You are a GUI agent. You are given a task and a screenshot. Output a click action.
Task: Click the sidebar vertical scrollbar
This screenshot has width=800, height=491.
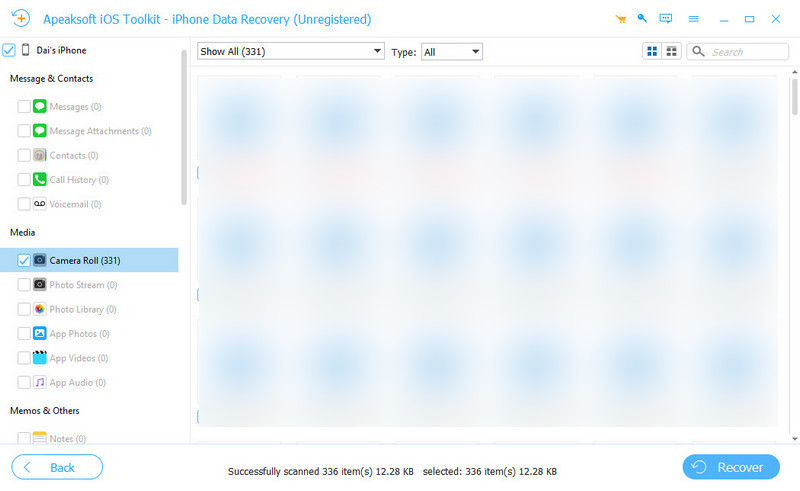[184, 128]
